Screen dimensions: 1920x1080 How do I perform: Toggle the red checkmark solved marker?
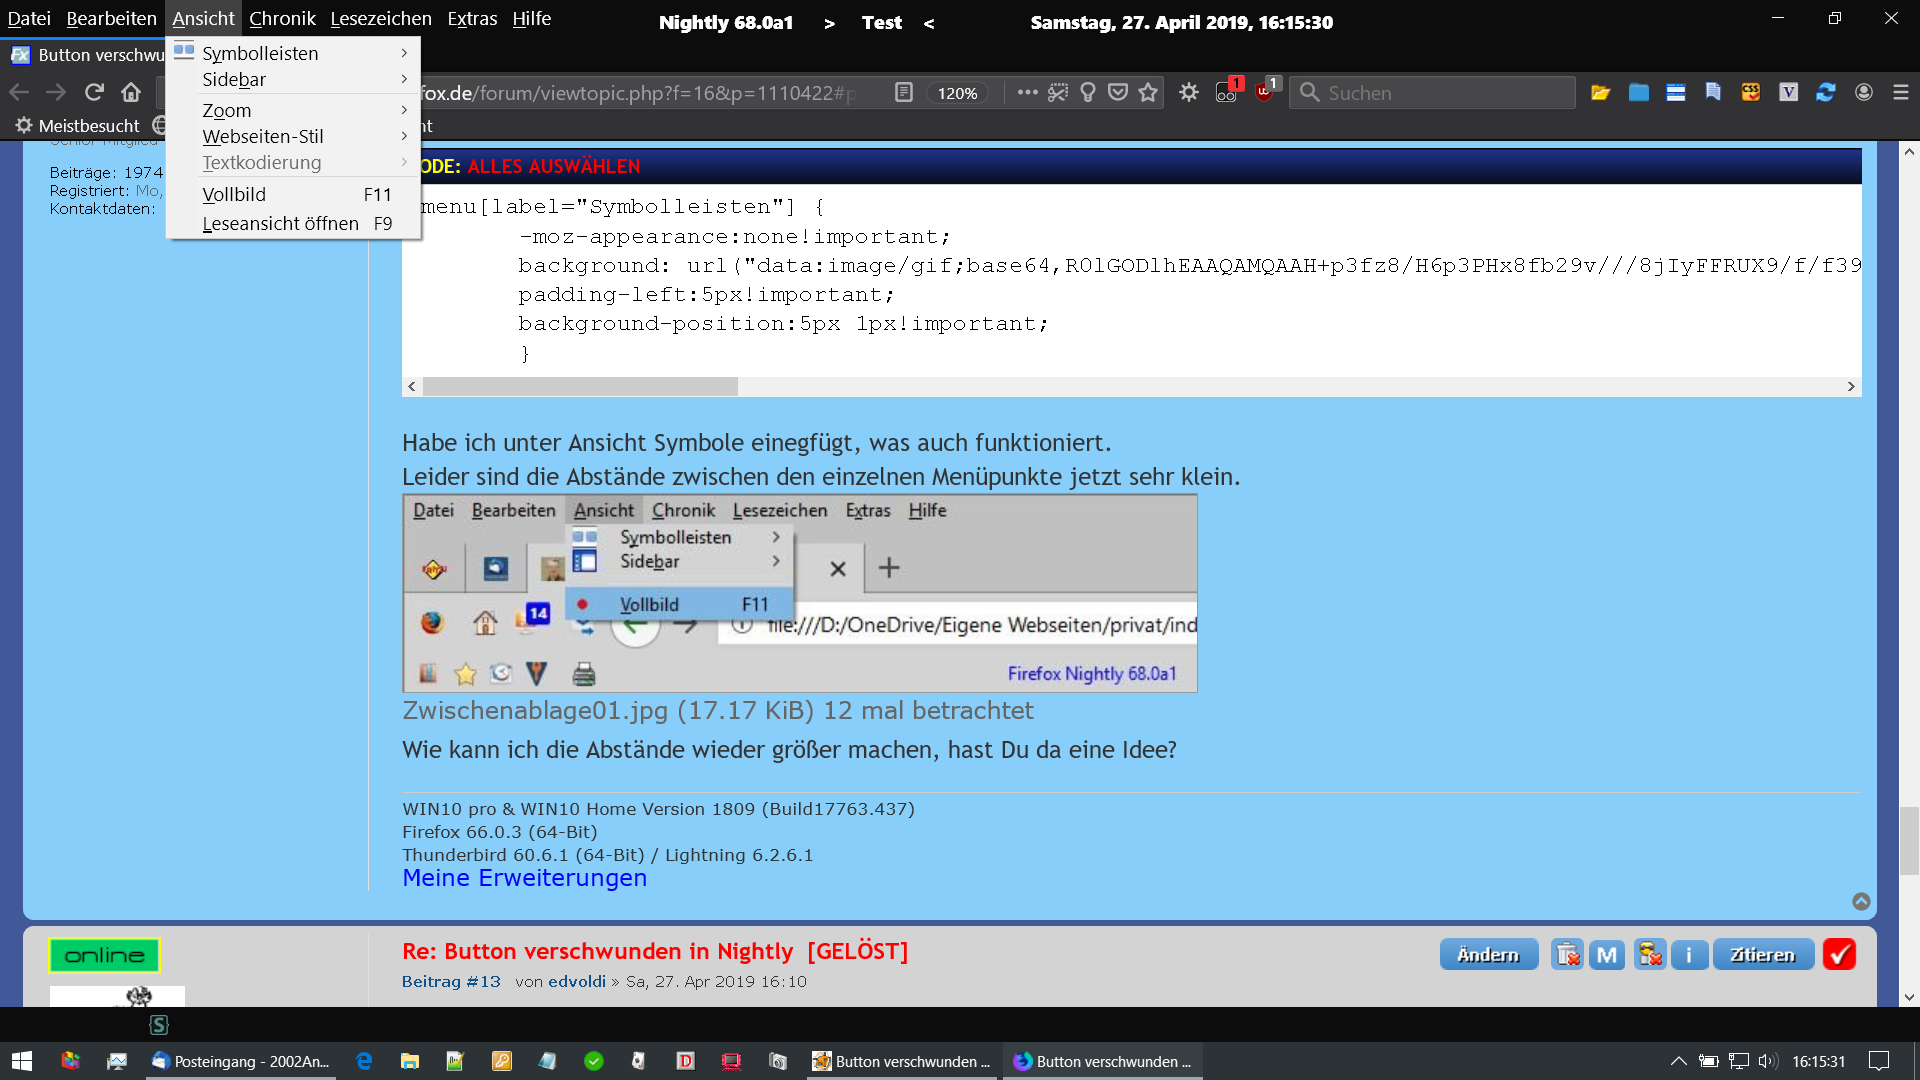tap(1839, 955)
